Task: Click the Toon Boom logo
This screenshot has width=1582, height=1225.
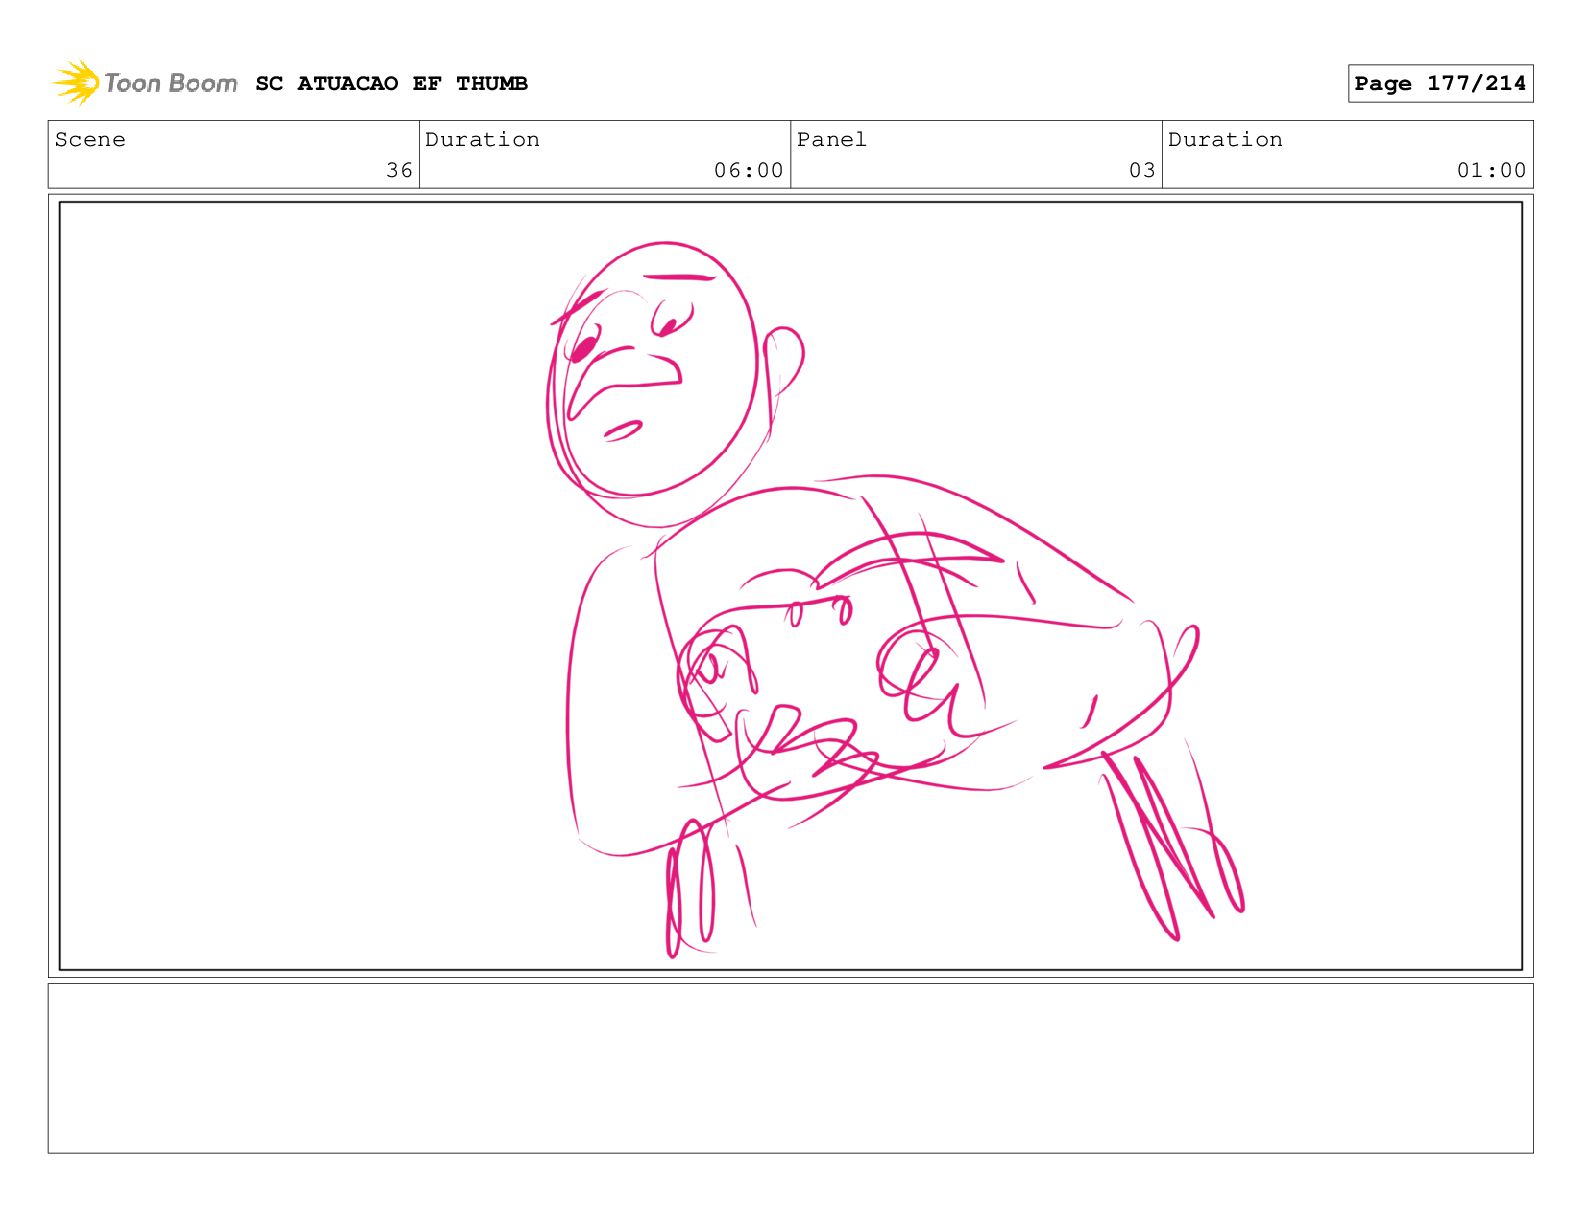Action: [x=145, y=83]
